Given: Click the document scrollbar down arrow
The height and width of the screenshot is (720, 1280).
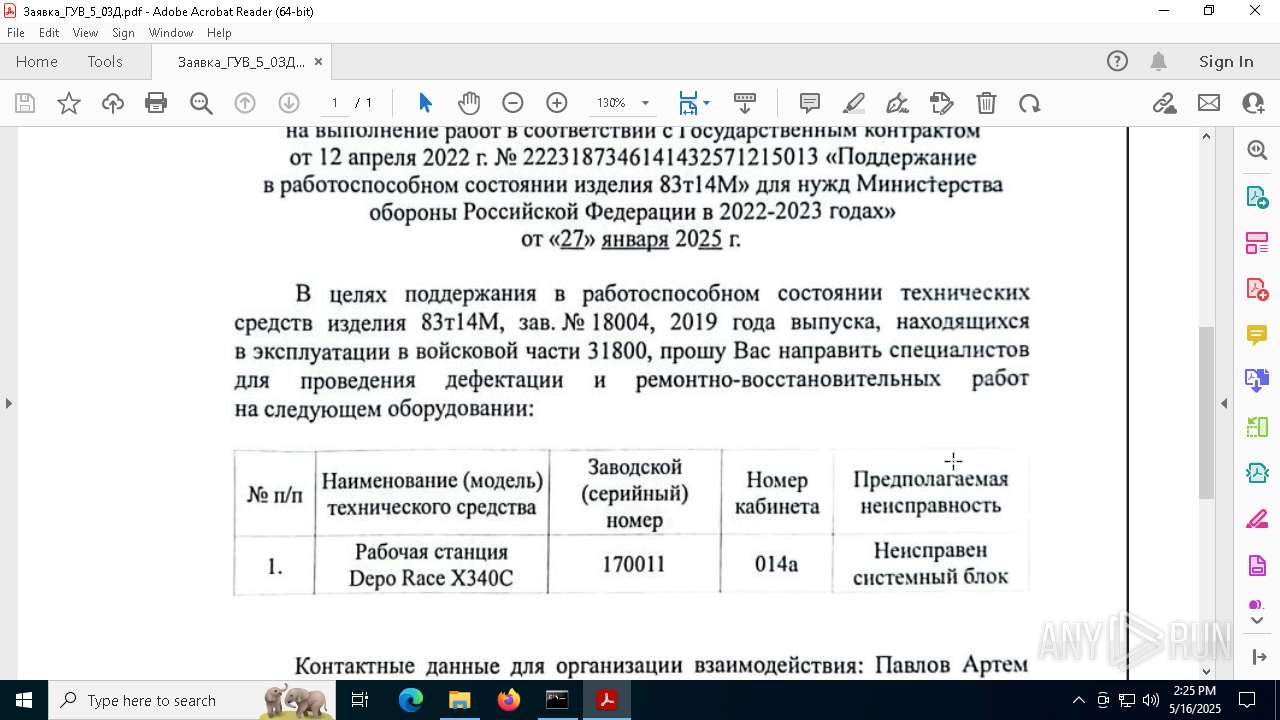Looking at the screenshot, I should (x=1206, y=671).
